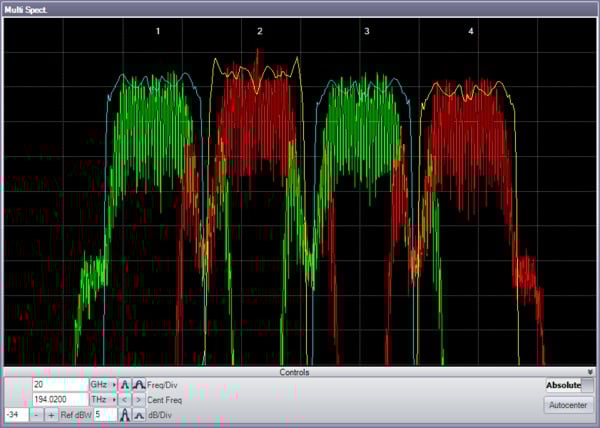The height and width of the screenshot is (428, 600).
Task: Select channel 3 label on spectrum
Action: [x=366, y=32]
